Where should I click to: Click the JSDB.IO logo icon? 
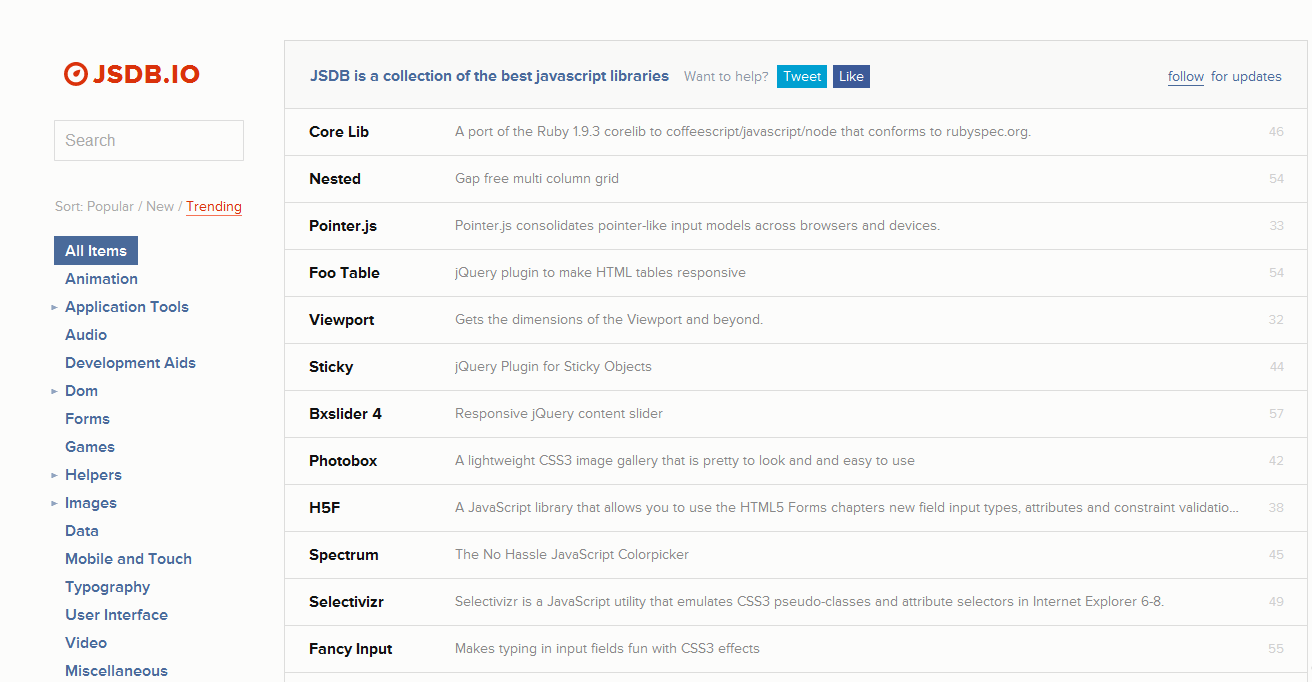click(x=76, y=74)
